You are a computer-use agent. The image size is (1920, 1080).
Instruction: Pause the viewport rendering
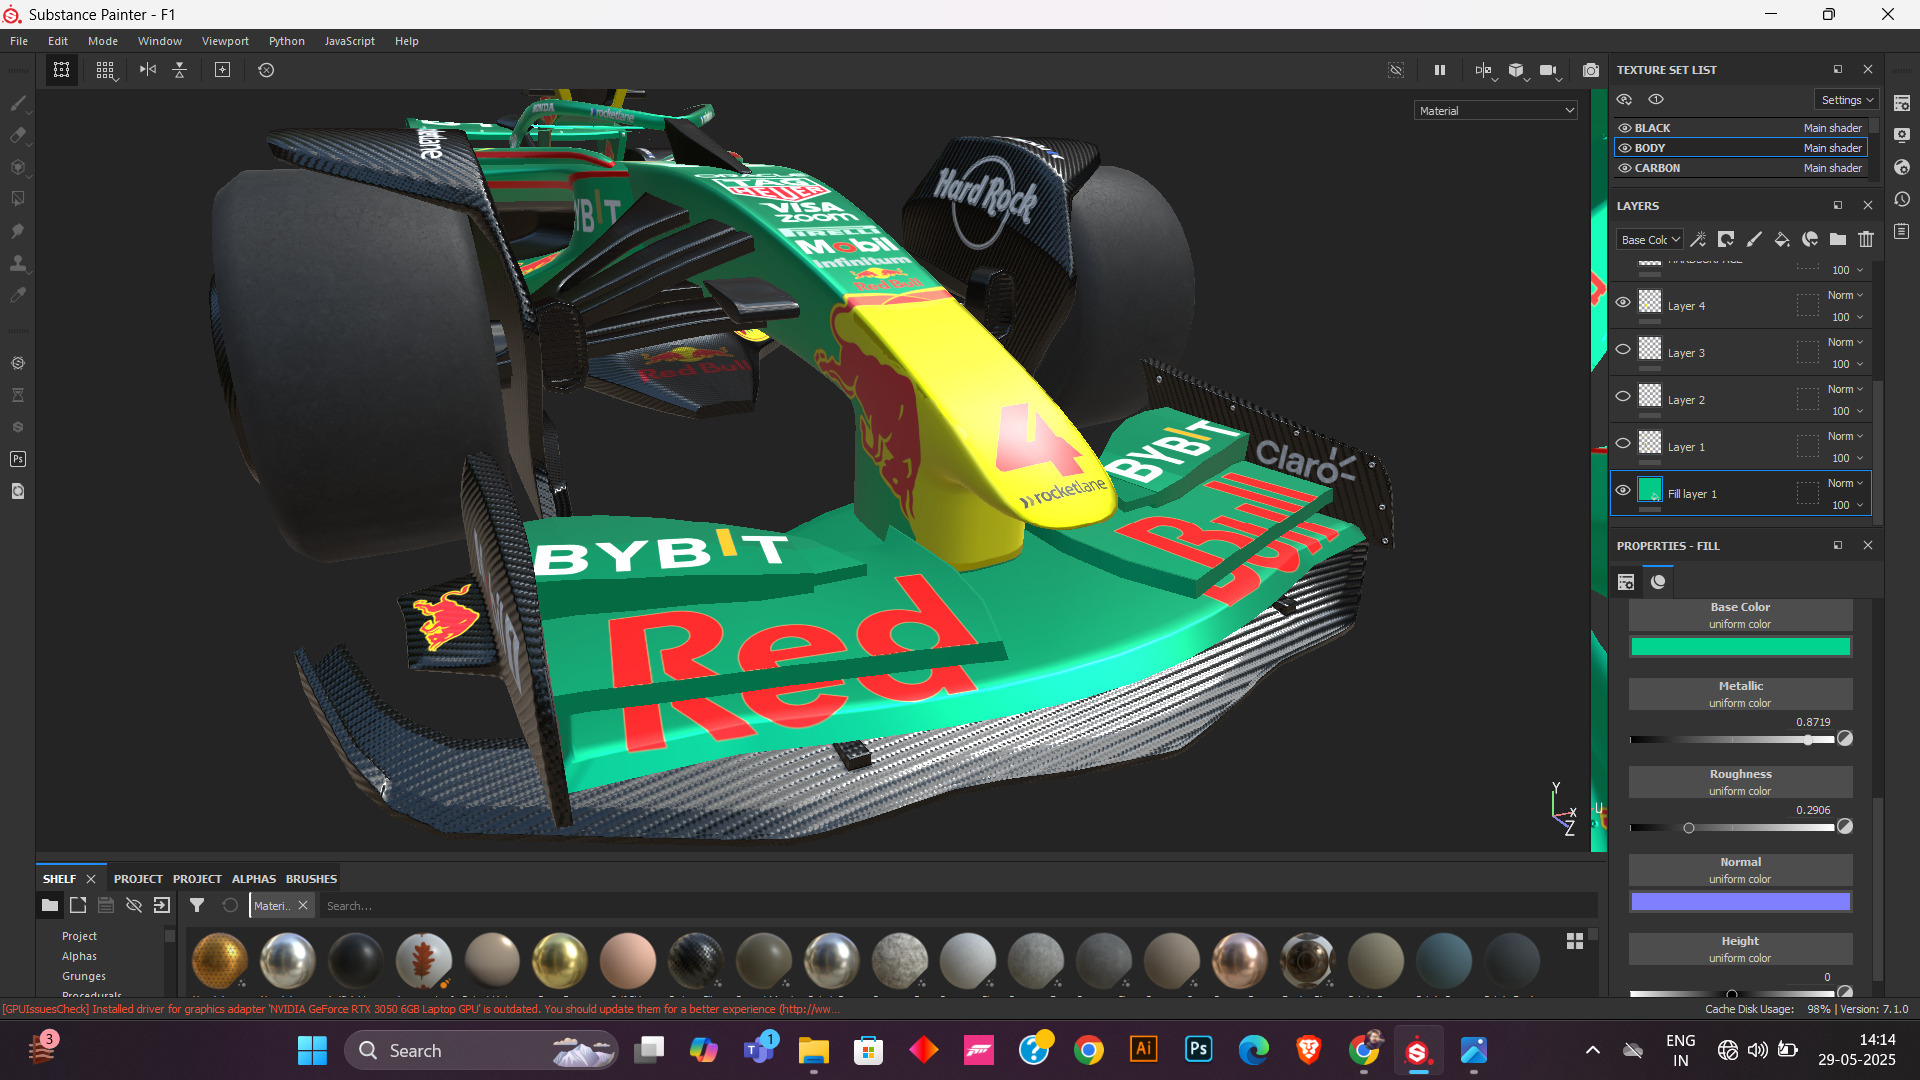coord(1440,70)
